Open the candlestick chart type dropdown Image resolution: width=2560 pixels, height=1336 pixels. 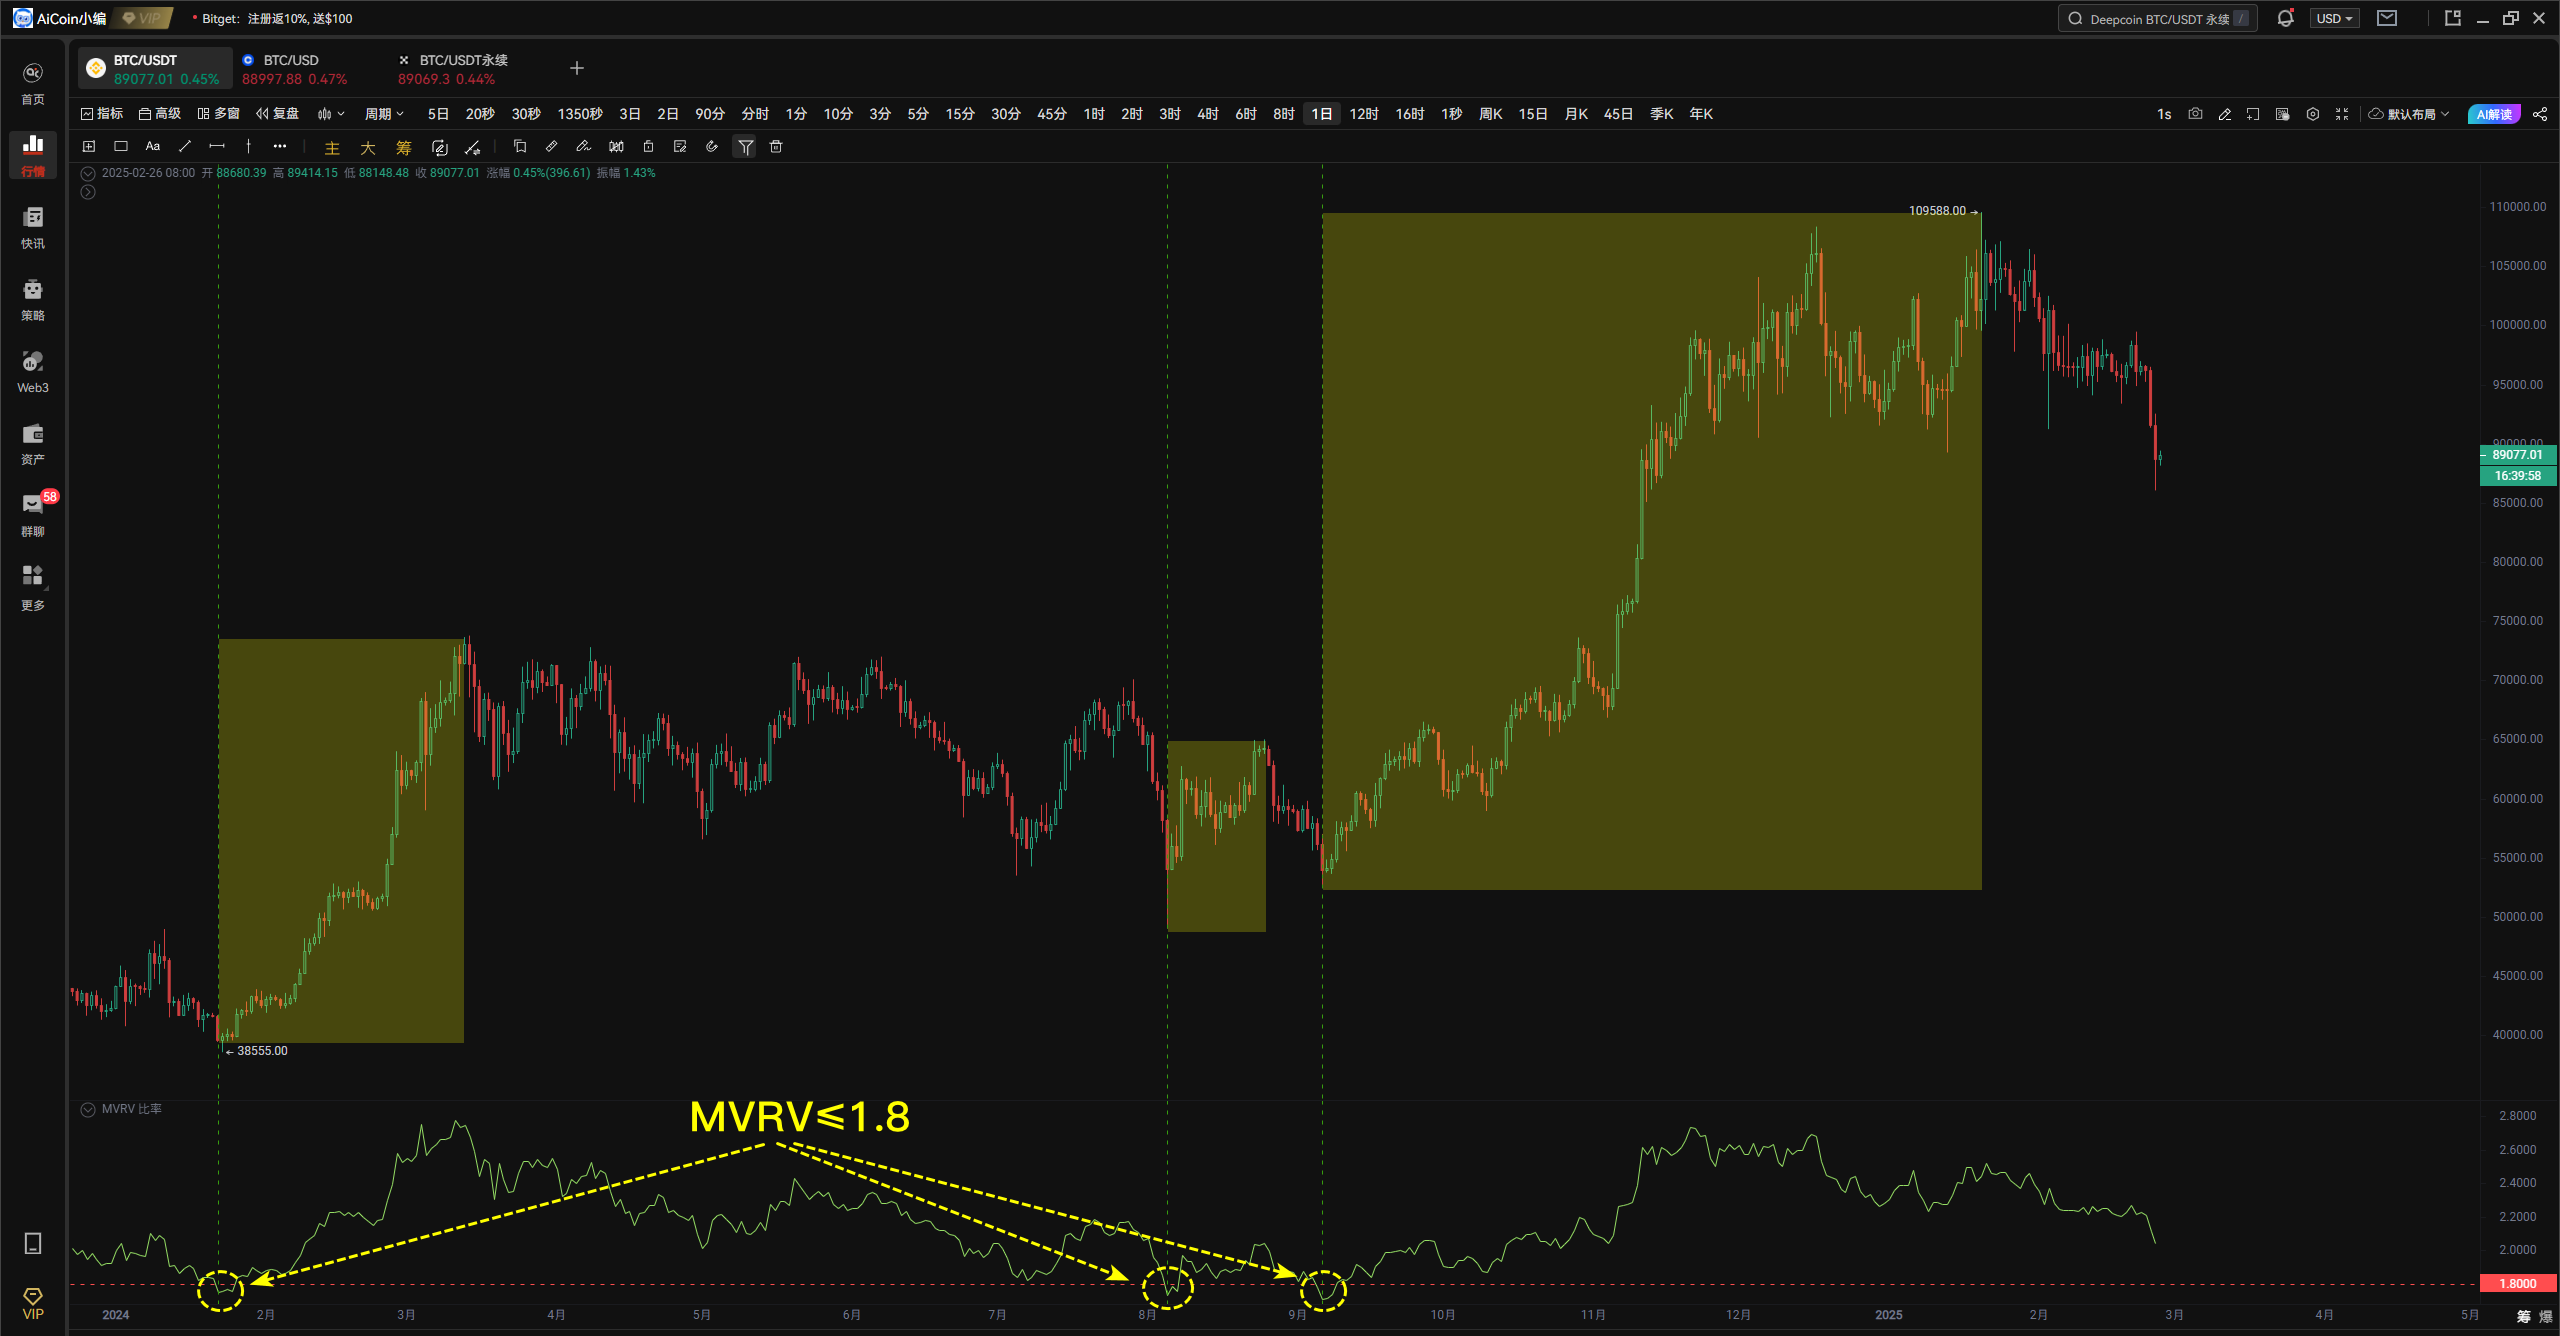331,114
